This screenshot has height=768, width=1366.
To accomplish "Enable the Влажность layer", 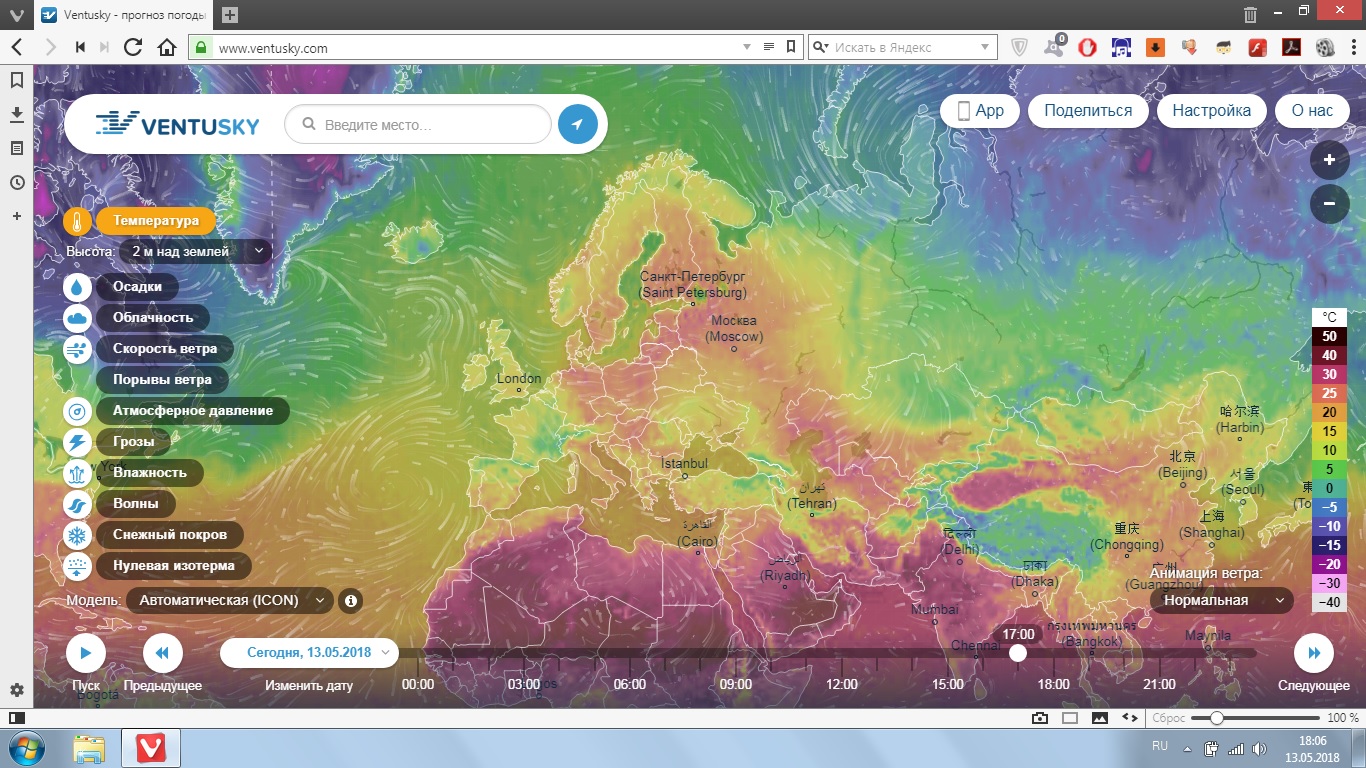I will (149, 473).
